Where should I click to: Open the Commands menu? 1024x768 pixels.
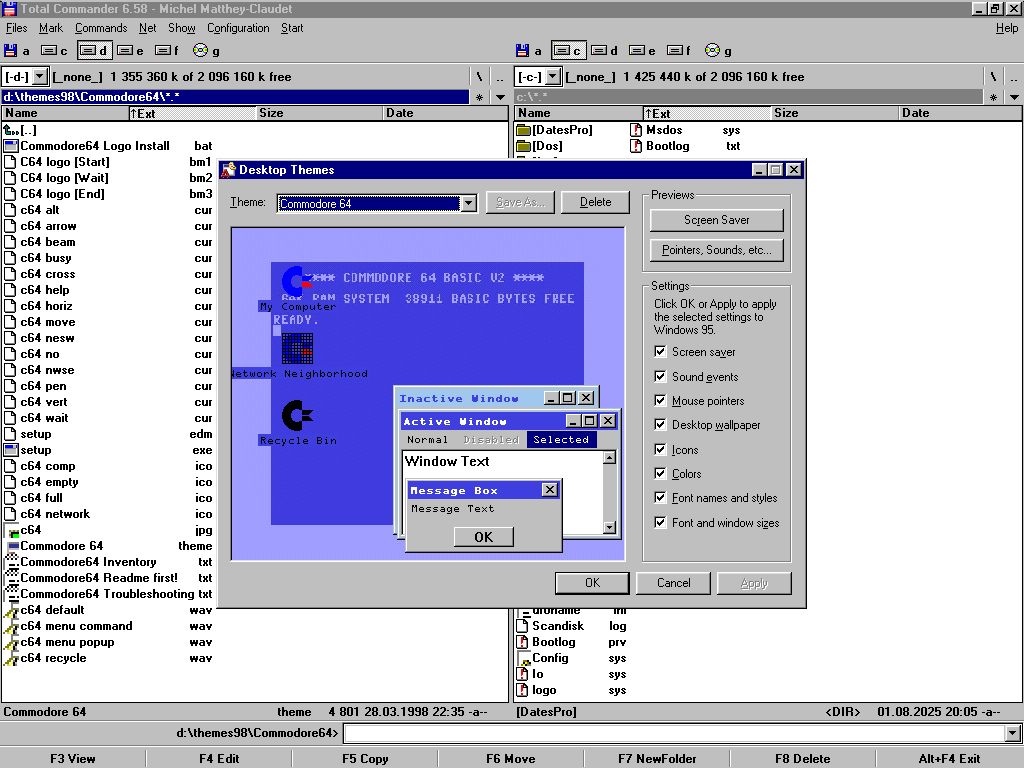[101, 28]
